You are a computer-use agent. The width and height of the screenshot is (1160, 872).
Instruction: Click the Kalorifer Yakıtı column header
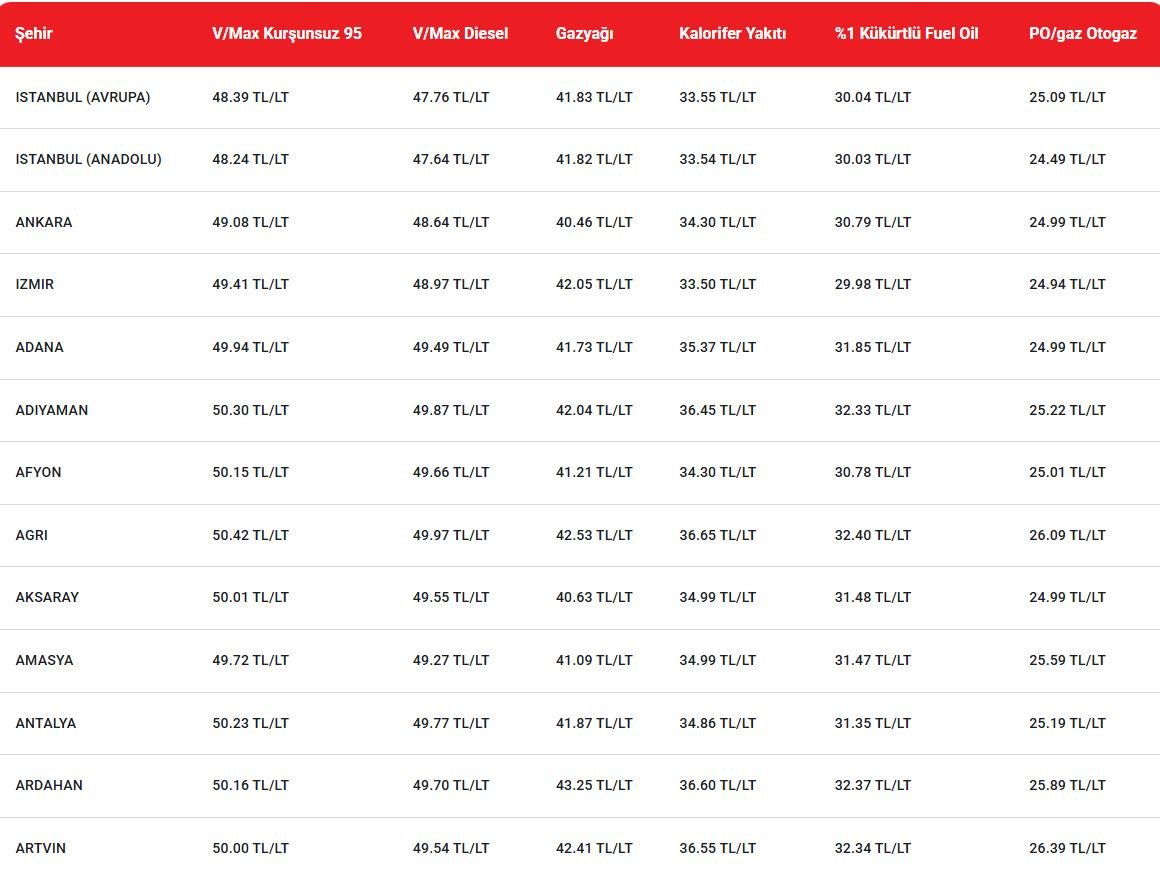(x=732, y=33)
